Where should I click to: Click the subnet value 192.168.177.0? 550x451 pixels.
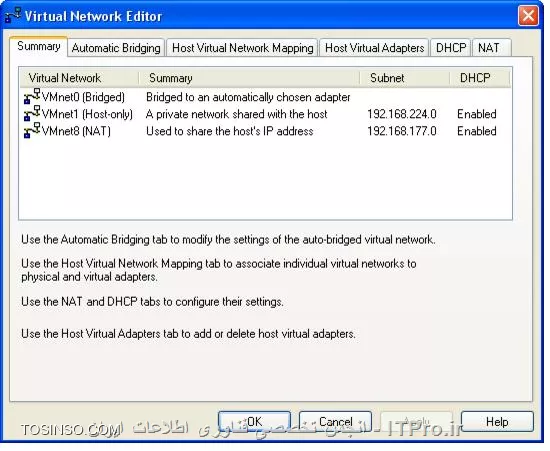pyautogui.click(x=402, y=131)
